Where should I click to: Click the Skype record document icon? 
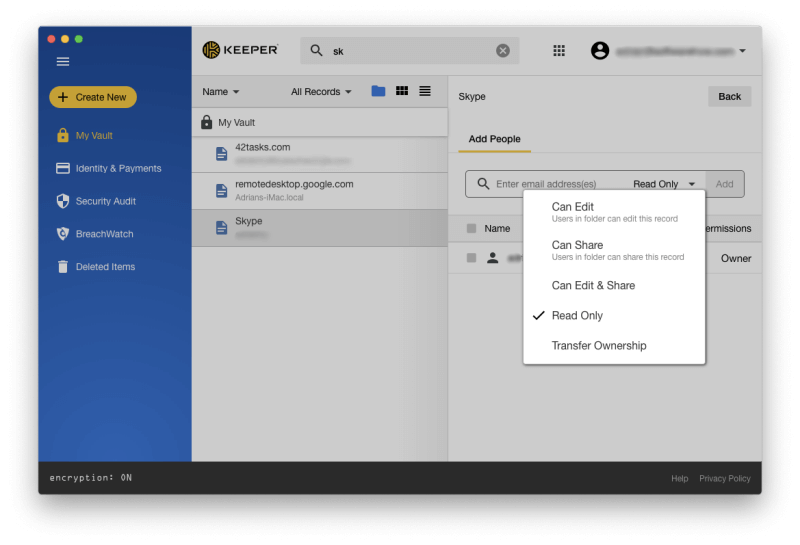pos(221,228)
